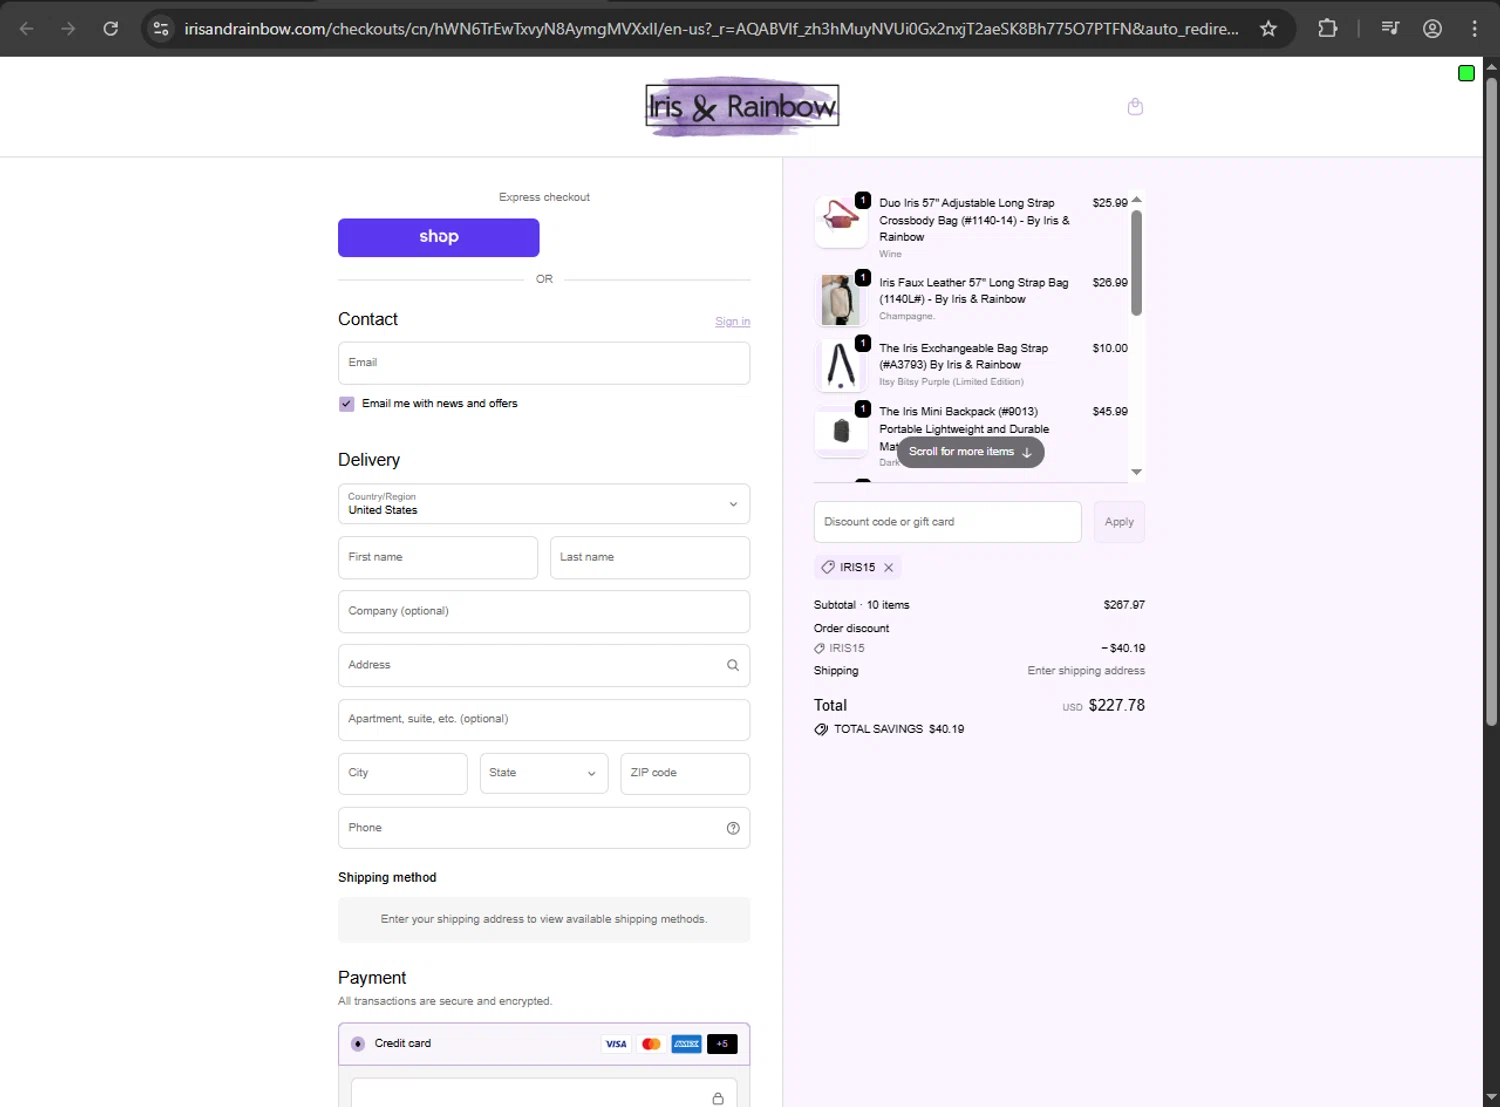Click the Enter shipping address text
This screenshot has height=1107, width=1500.
(x=1086, y=671)
